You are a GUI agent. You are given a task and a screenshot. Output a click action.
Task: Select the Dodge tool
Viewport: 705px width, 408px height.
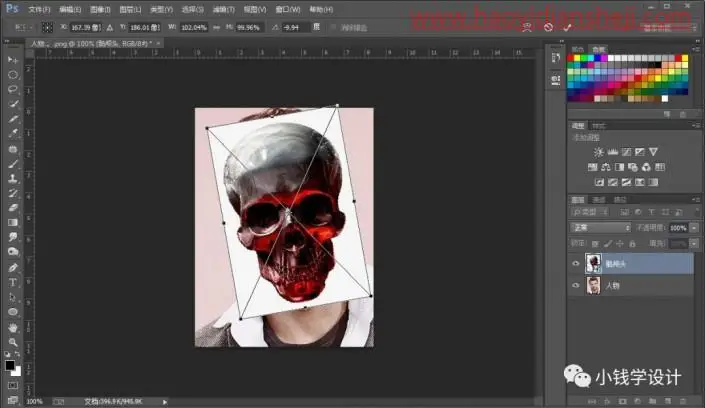pyautogui.click(x=13, y=251)
